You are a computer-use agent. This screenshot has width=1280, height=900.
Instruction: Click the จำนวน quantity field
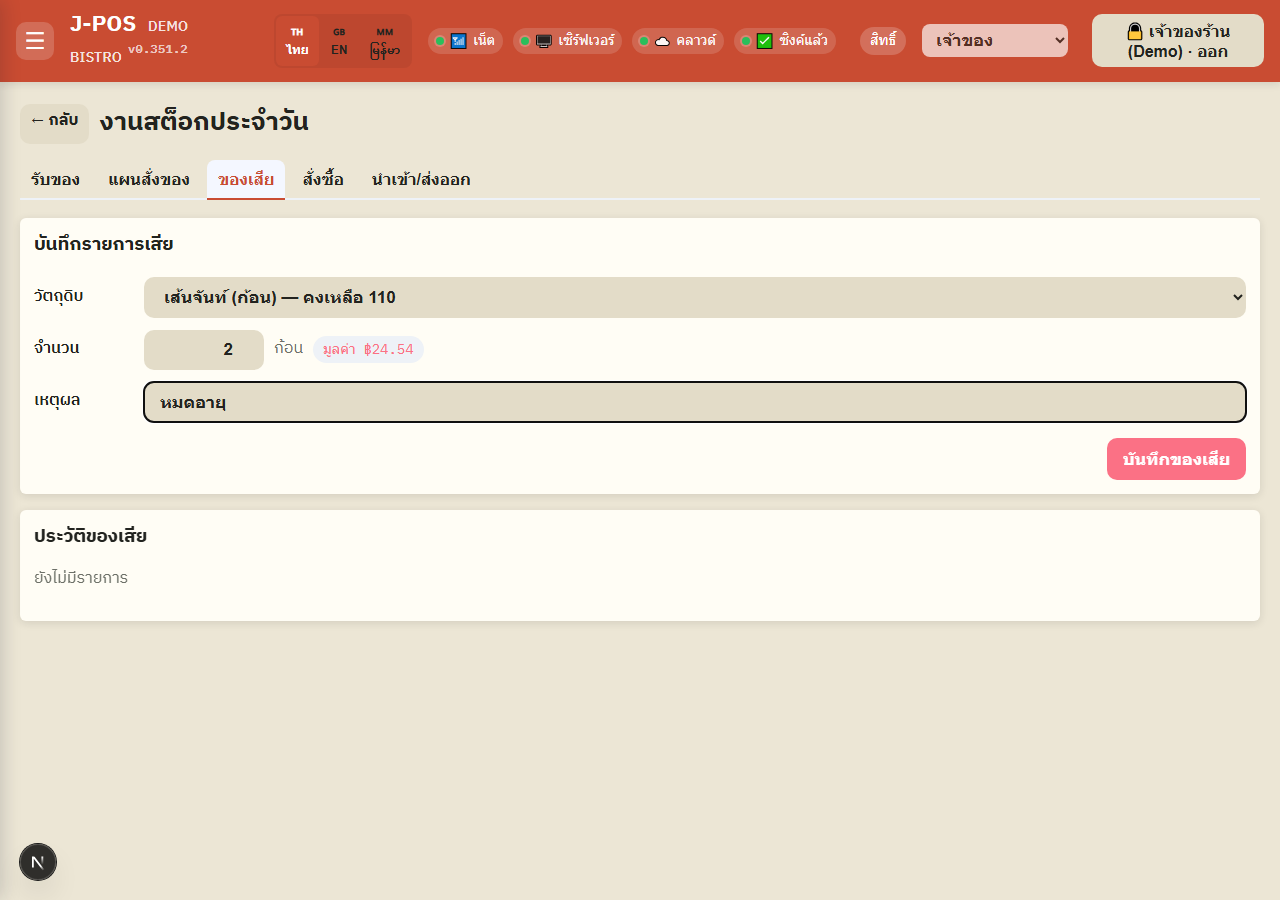click(204, 349)
